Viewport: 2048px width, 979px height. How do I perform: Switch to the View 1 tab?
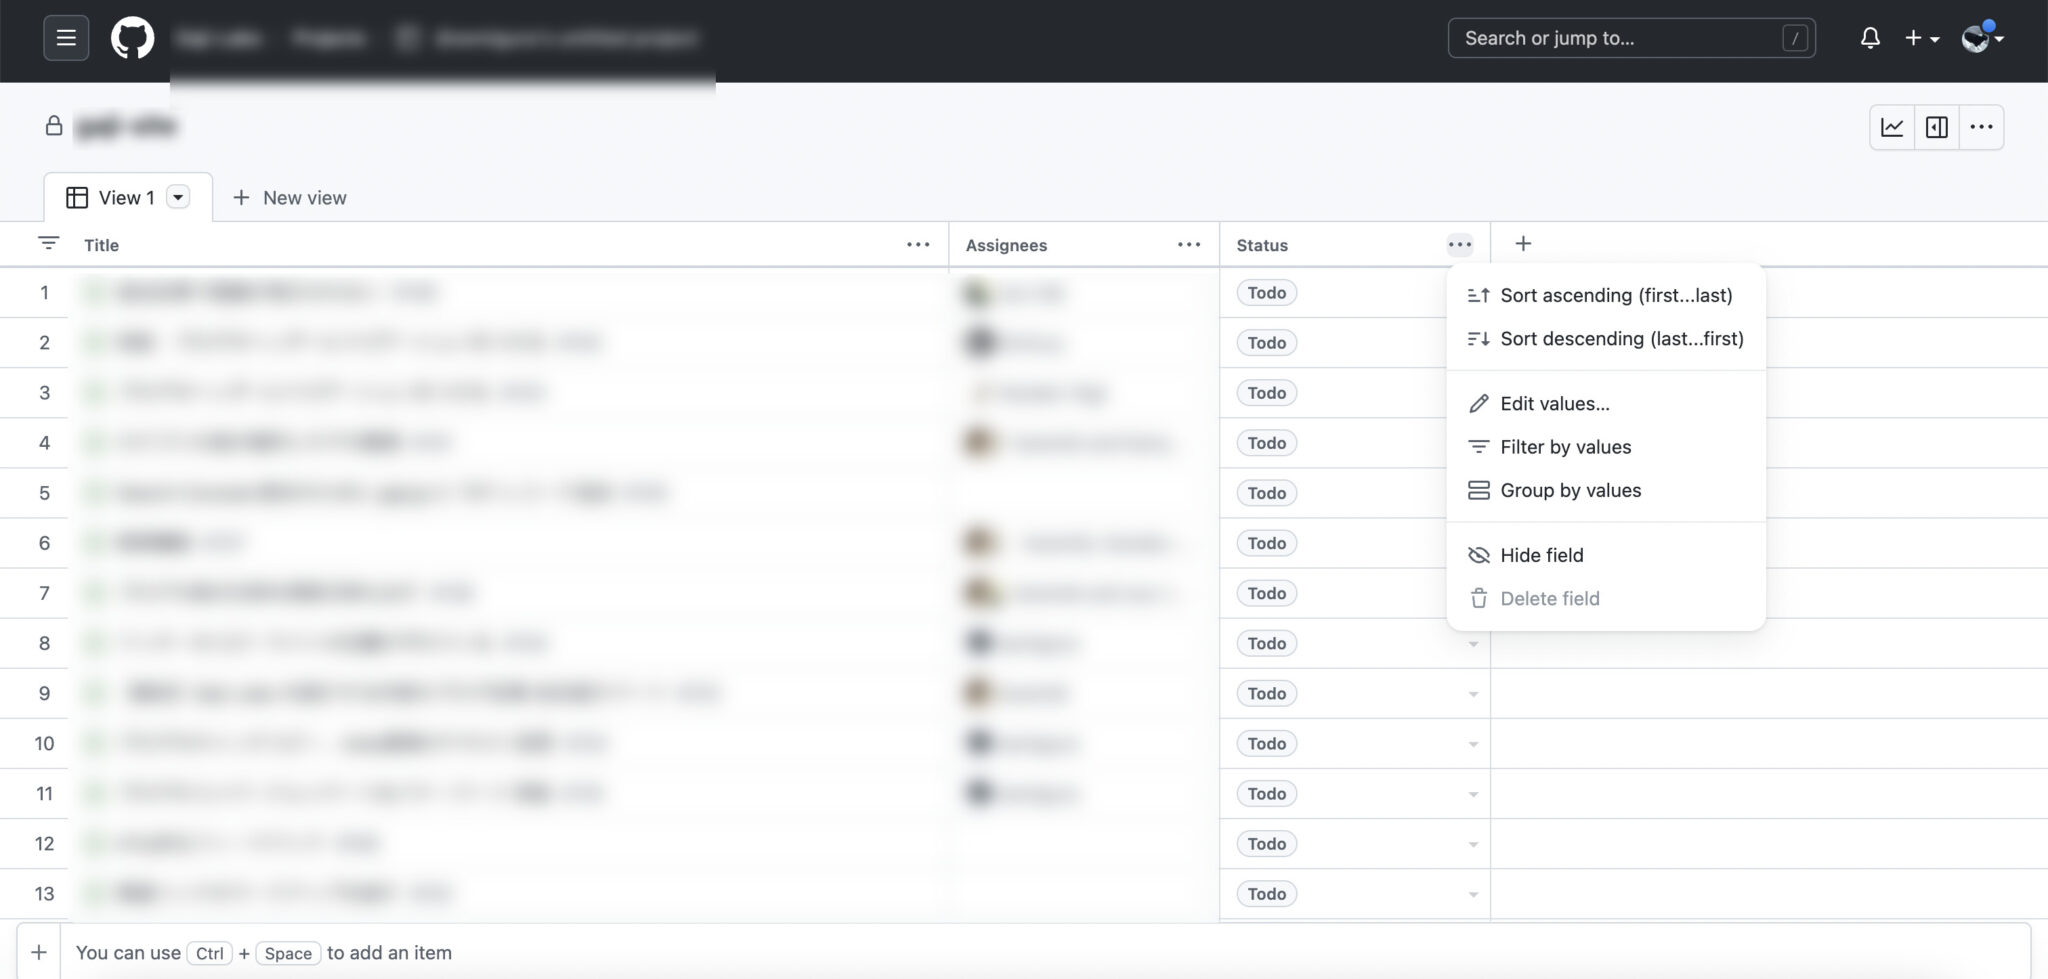(125, 197)
